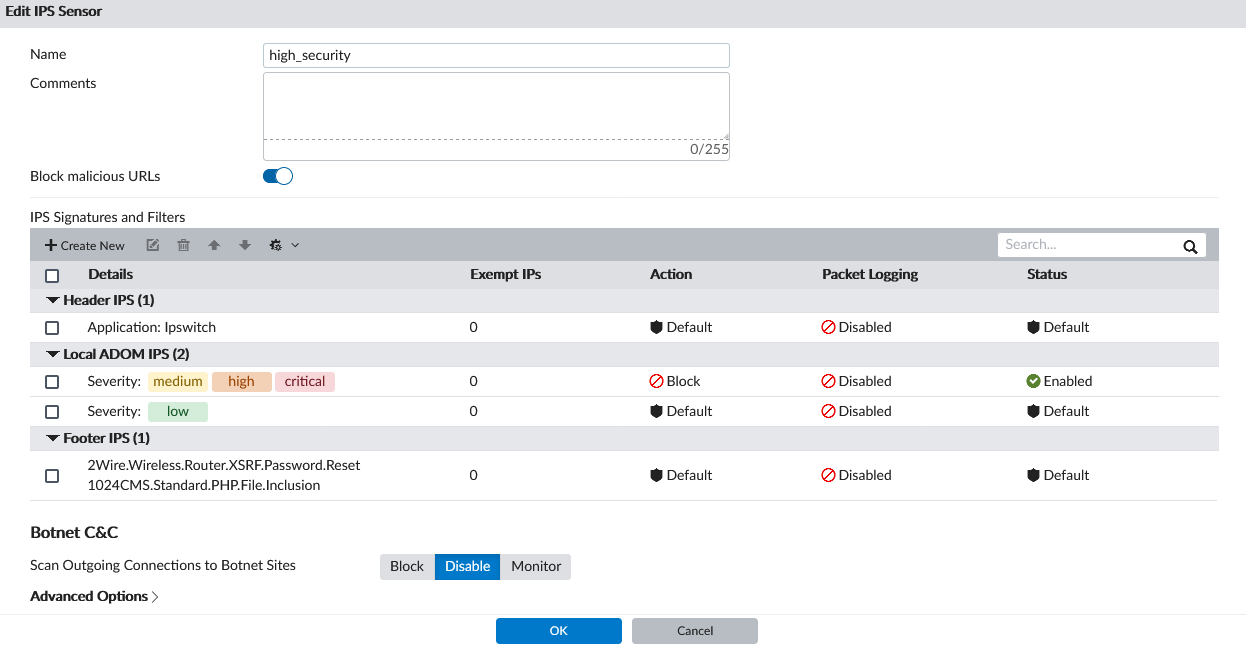The height and width of the screenshot is (649, 1246).
Task: Click green Enabled status check icon
Action: click(1034, 381)
